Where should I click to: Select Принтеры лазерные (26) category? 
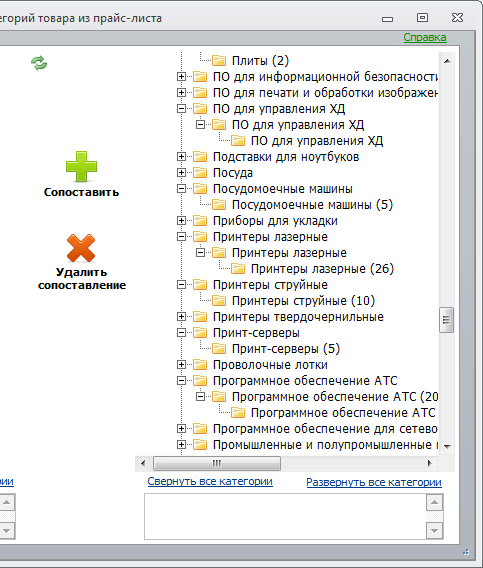click(322, 268)
